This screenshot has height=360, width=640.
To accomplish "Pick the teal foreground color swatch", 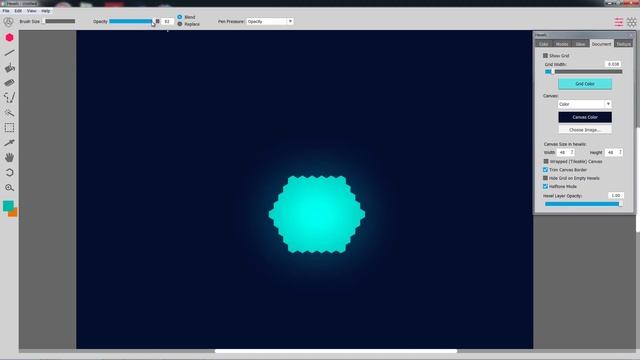I will 8,206.
